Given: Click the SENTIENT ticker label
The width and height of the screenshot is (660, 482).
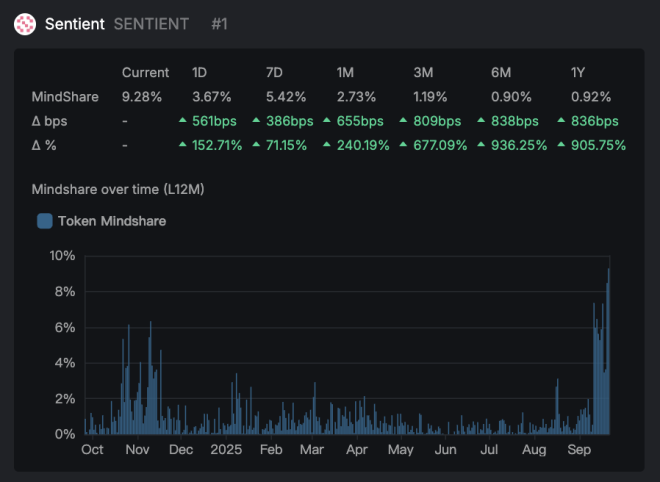Looking at the screenshot, I should click(151, 24).
